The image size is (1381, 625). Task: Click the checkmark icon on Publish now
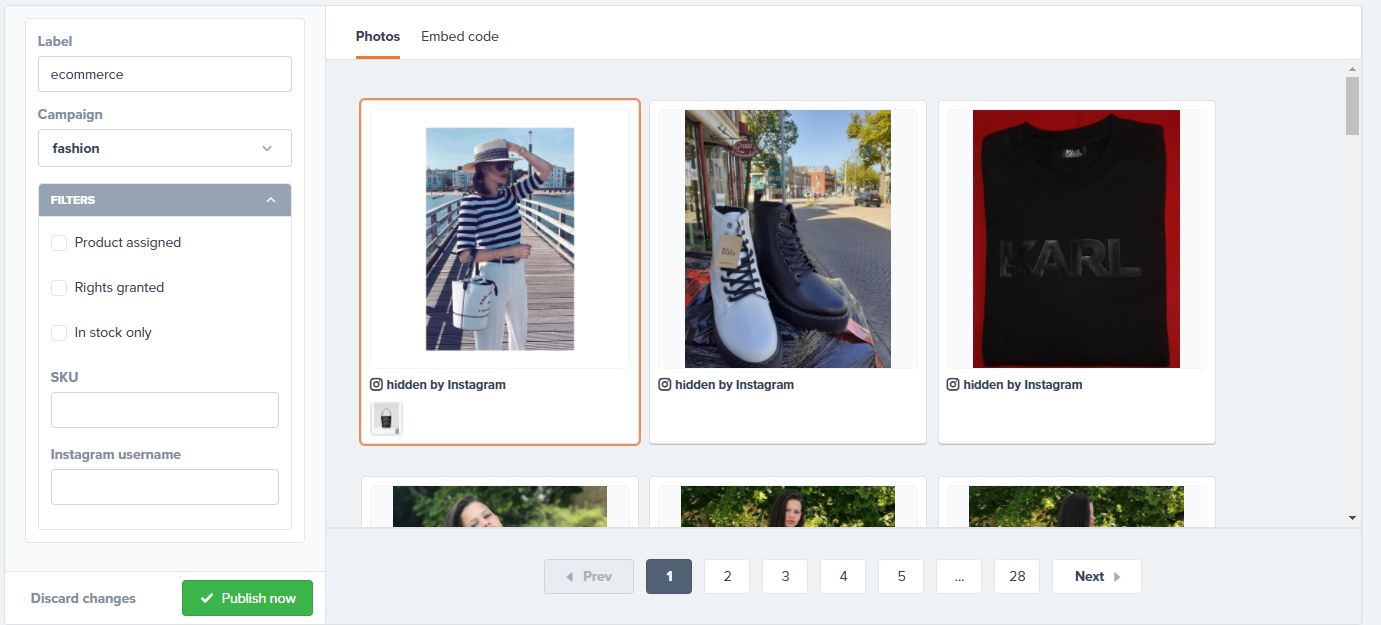(207, 598)
